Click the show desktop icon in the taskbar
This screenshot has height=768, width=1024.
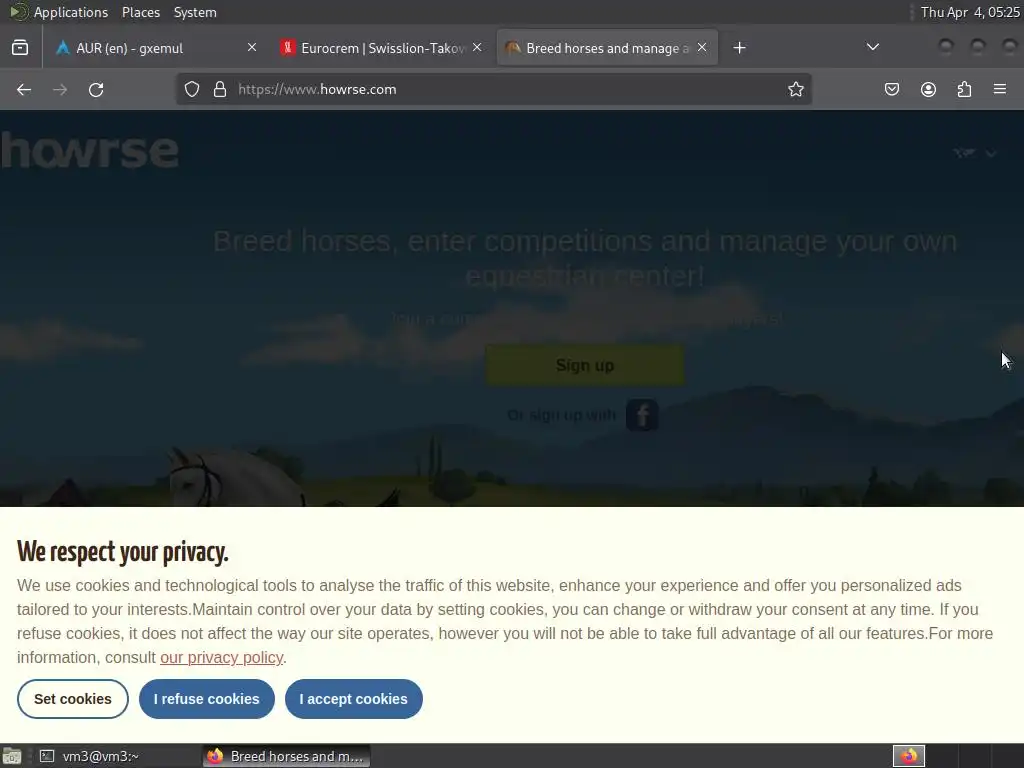click(12, 756)
